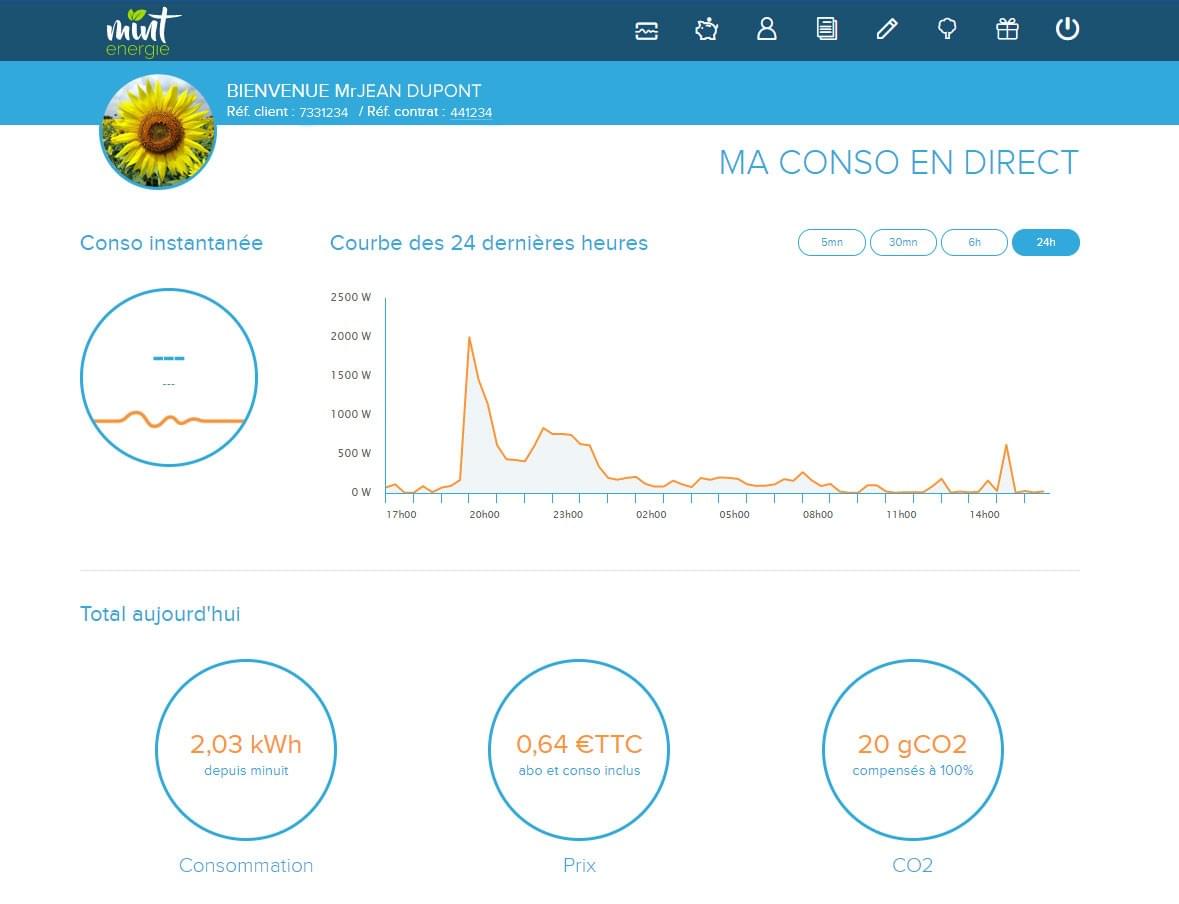The width and height of the screenshot is (1179, 904).
Task: Click the 05h00 axis label
Action: [x=735, y=514]
